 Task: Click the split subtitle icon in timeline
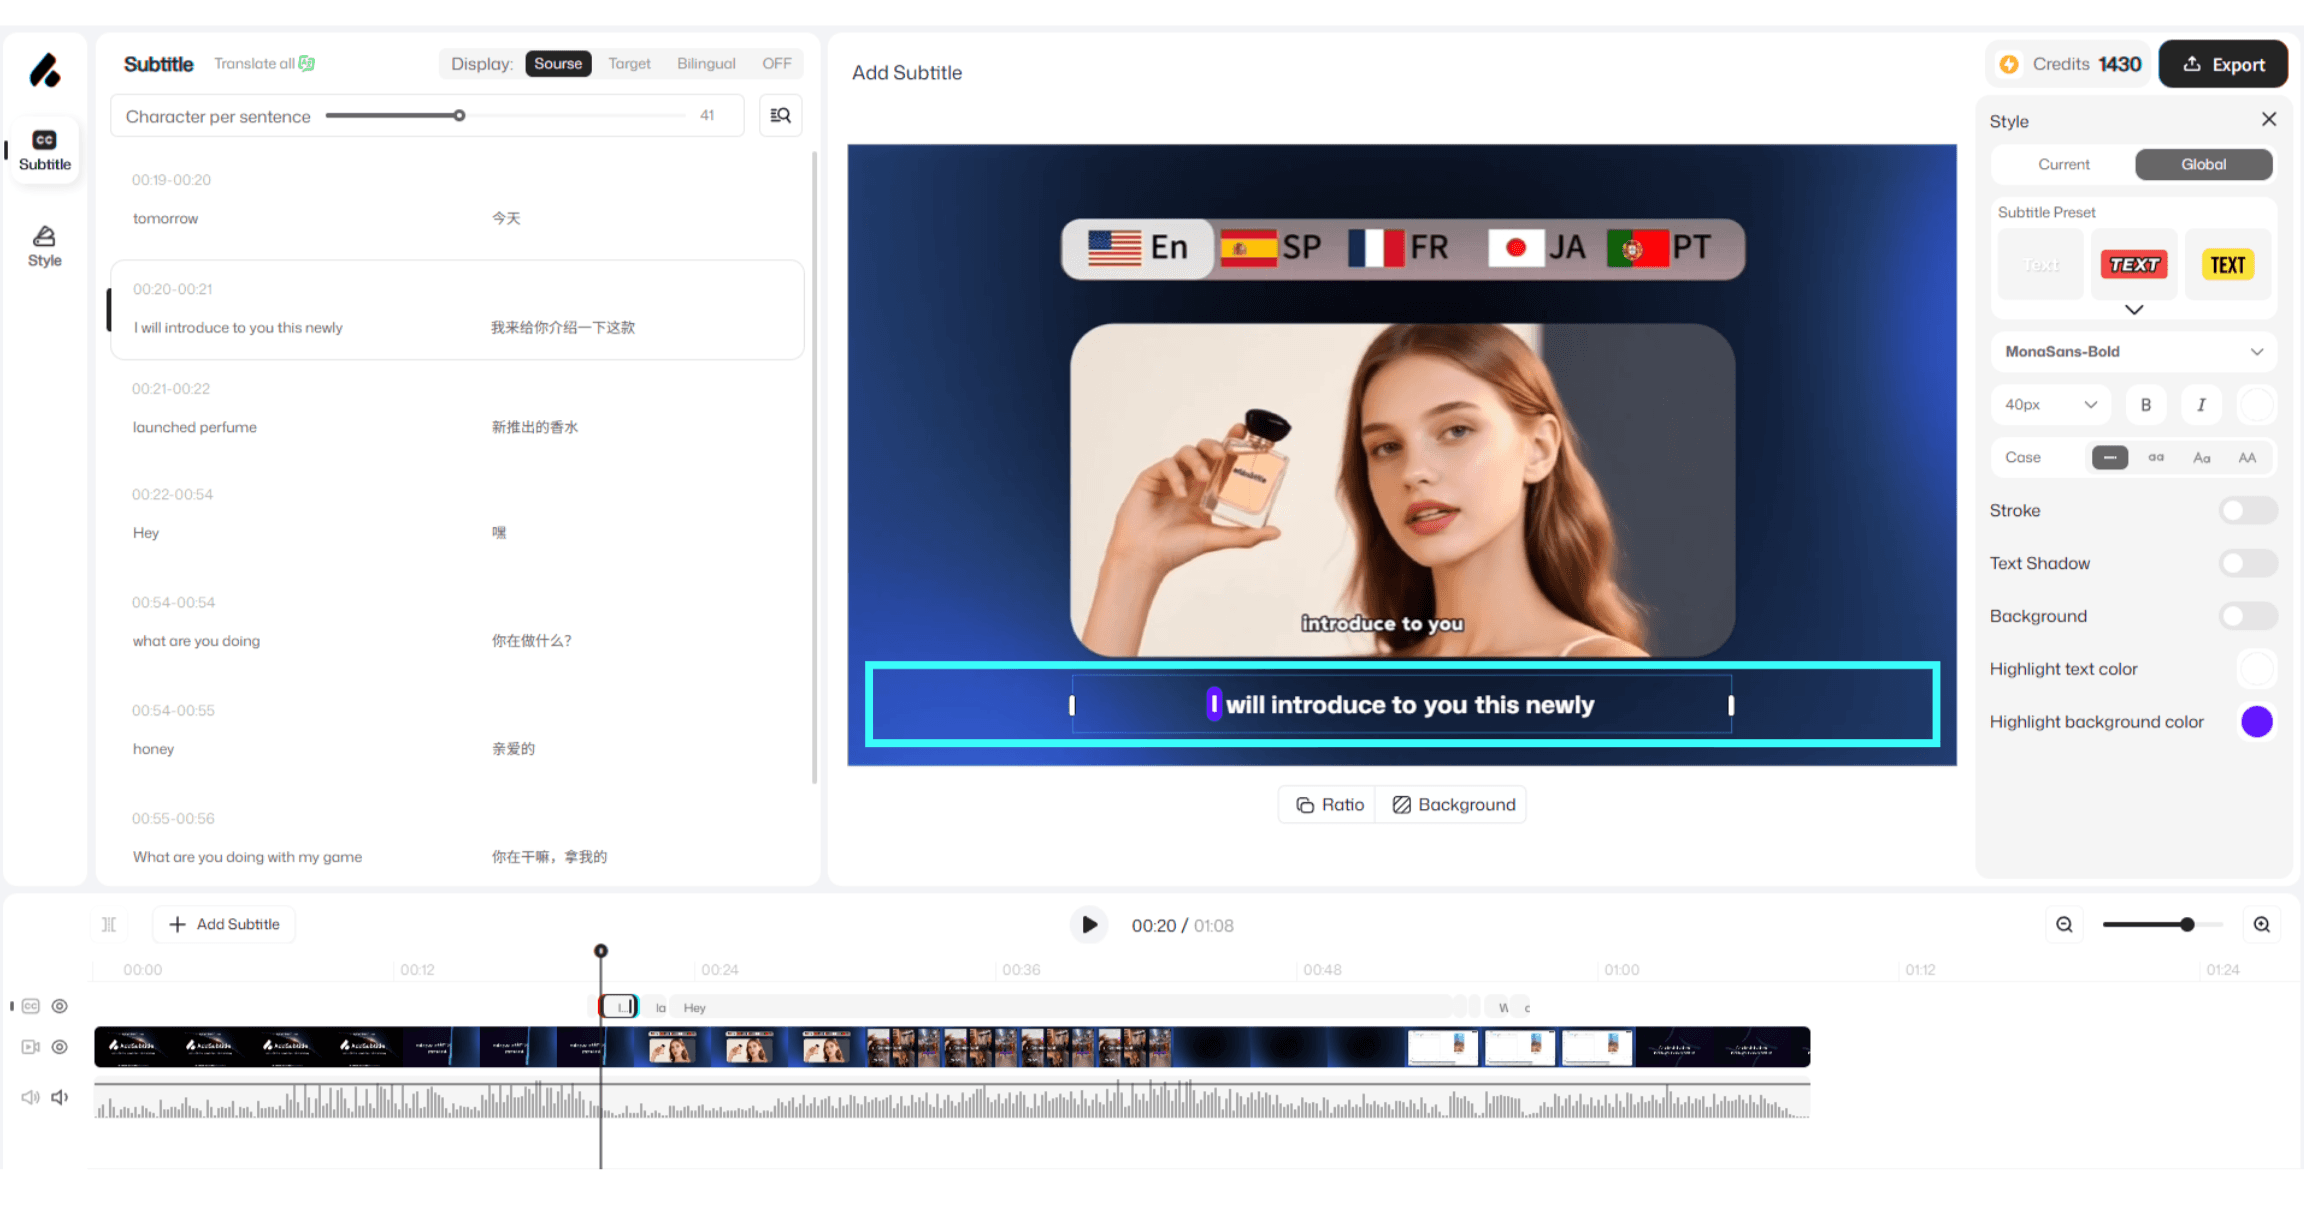pyautogui.click(x=109, y=925)
